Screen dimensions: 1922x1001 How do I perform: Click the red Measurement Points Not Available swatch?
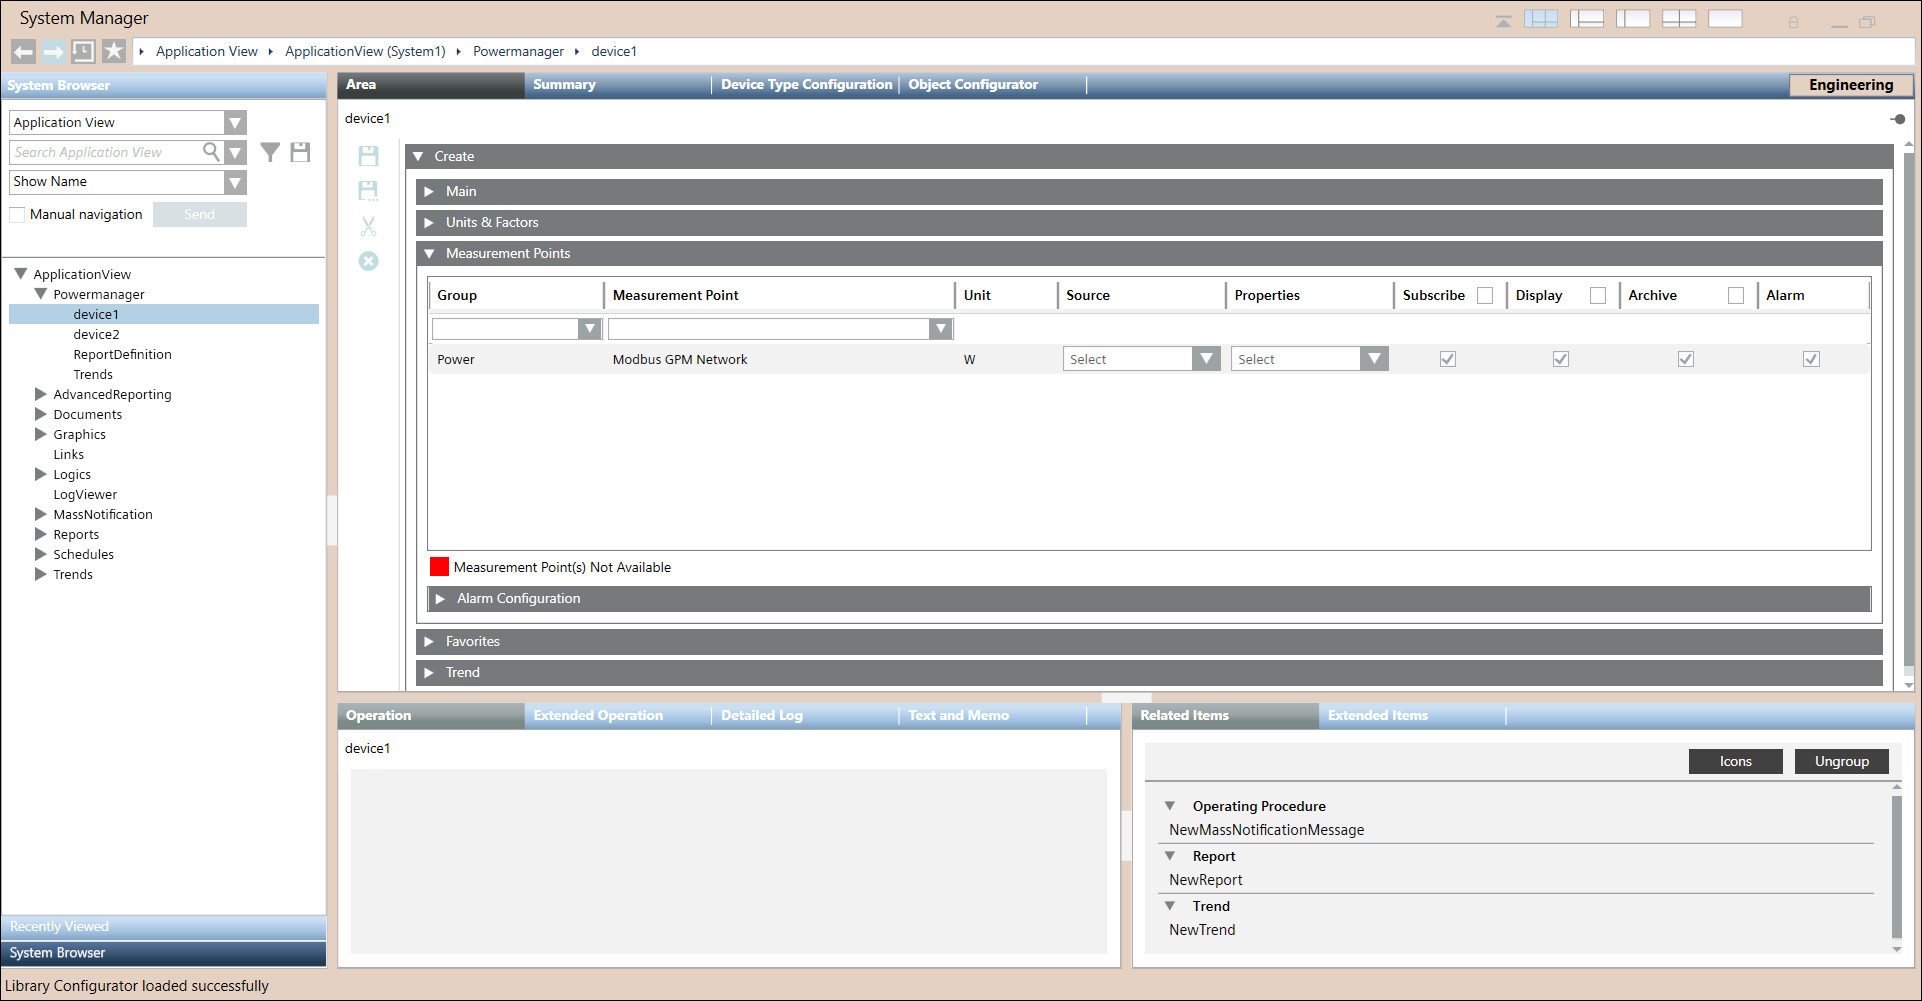439,568
